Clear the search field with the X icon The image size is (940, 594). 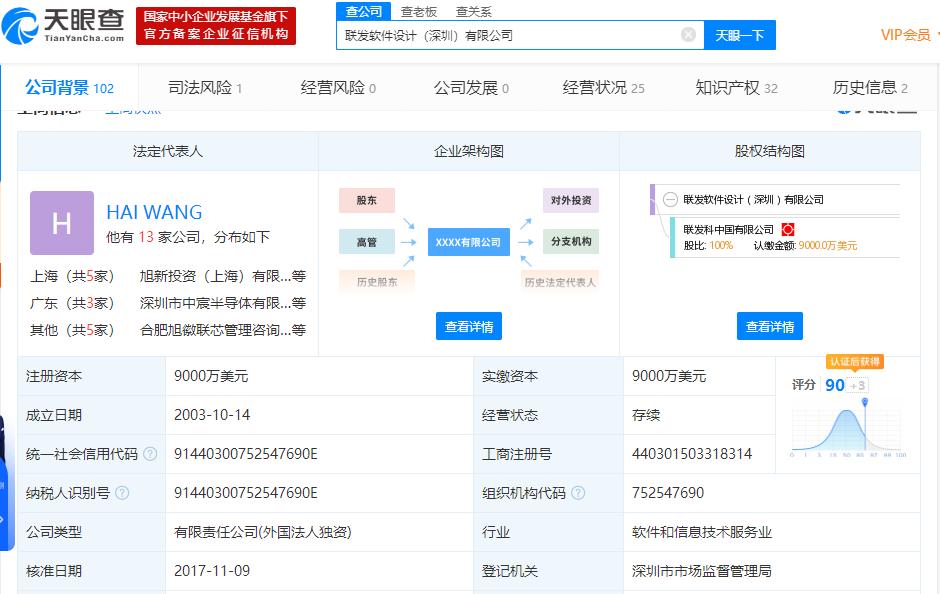[x=689, y=35]
